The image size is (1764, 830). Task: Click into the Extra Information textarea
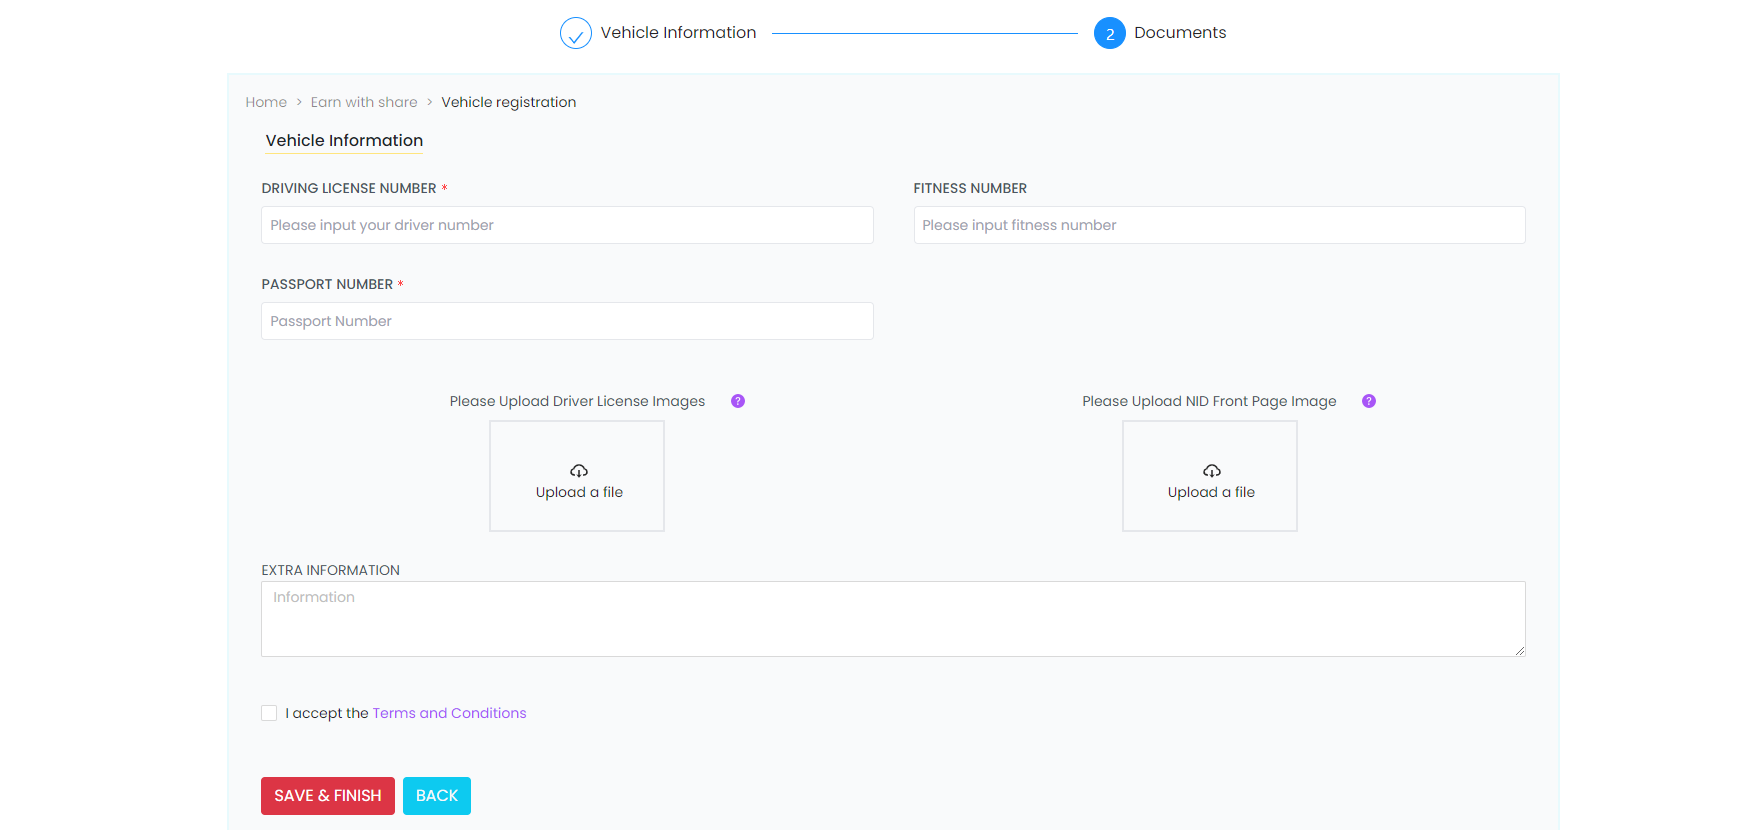pyautogui.click(x=893, y=619)
